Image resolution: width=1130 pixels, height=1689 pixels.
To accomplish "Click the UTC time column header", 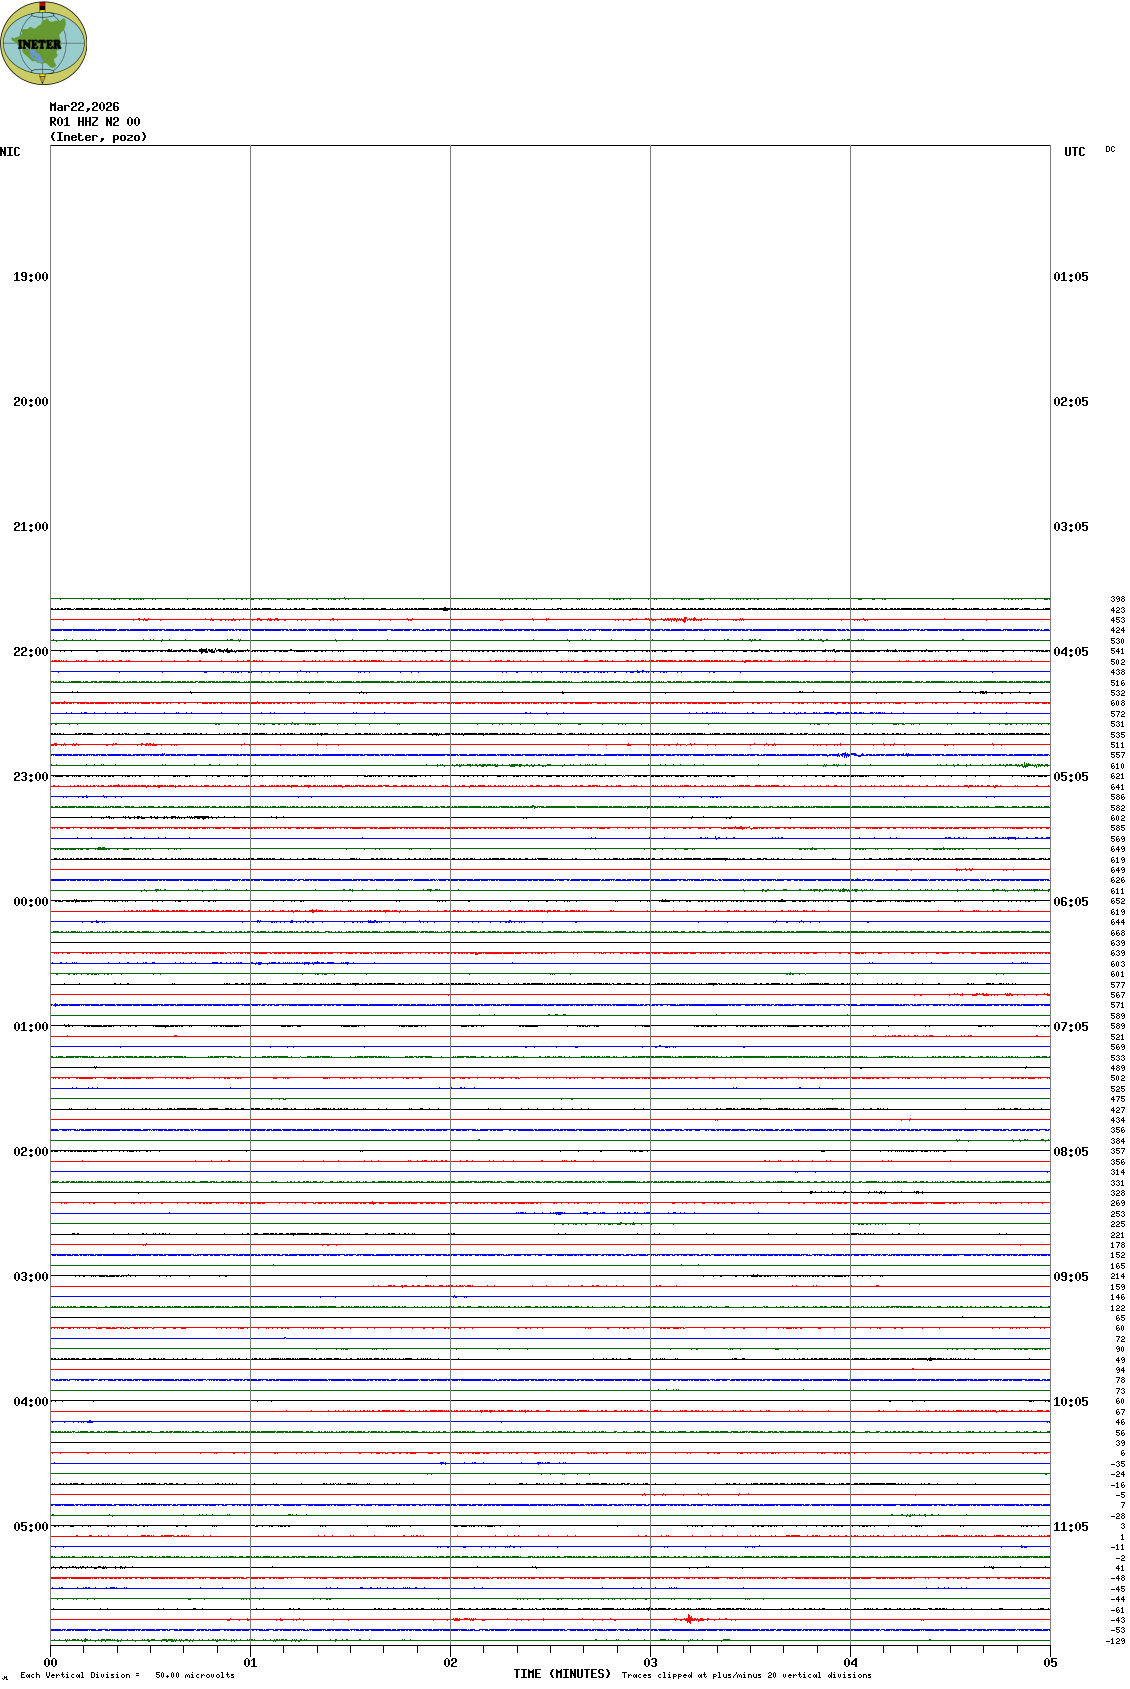I will point(1074,152).
